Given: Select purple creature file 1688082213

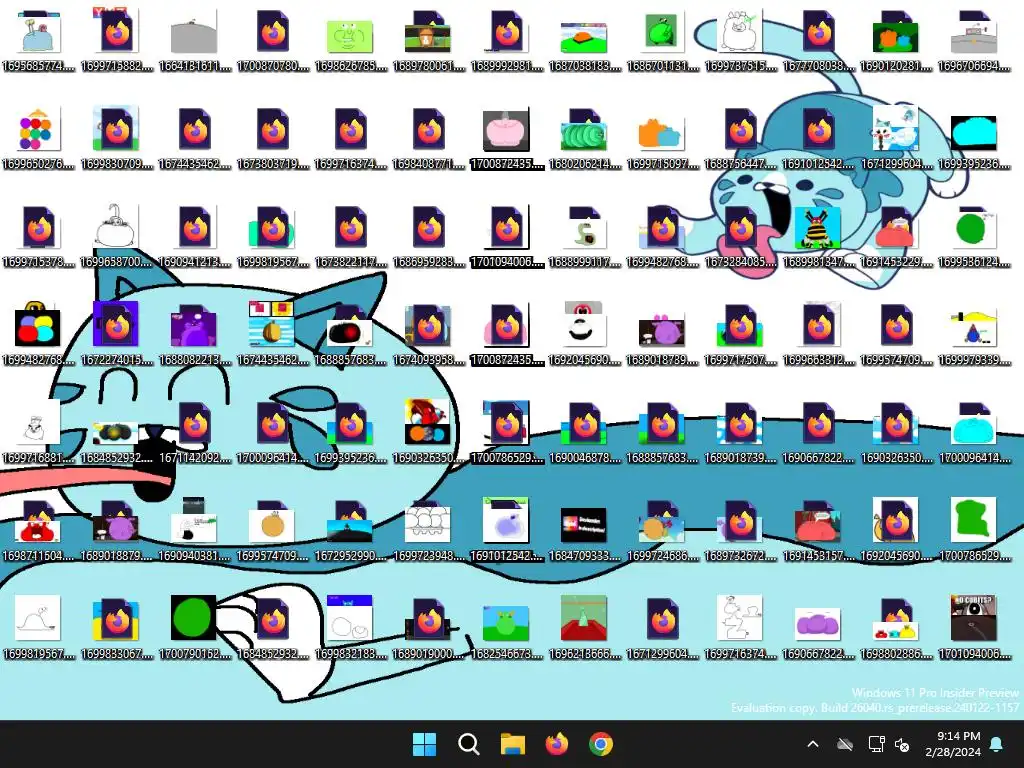Looking at the screenshot, I should 195,334.
